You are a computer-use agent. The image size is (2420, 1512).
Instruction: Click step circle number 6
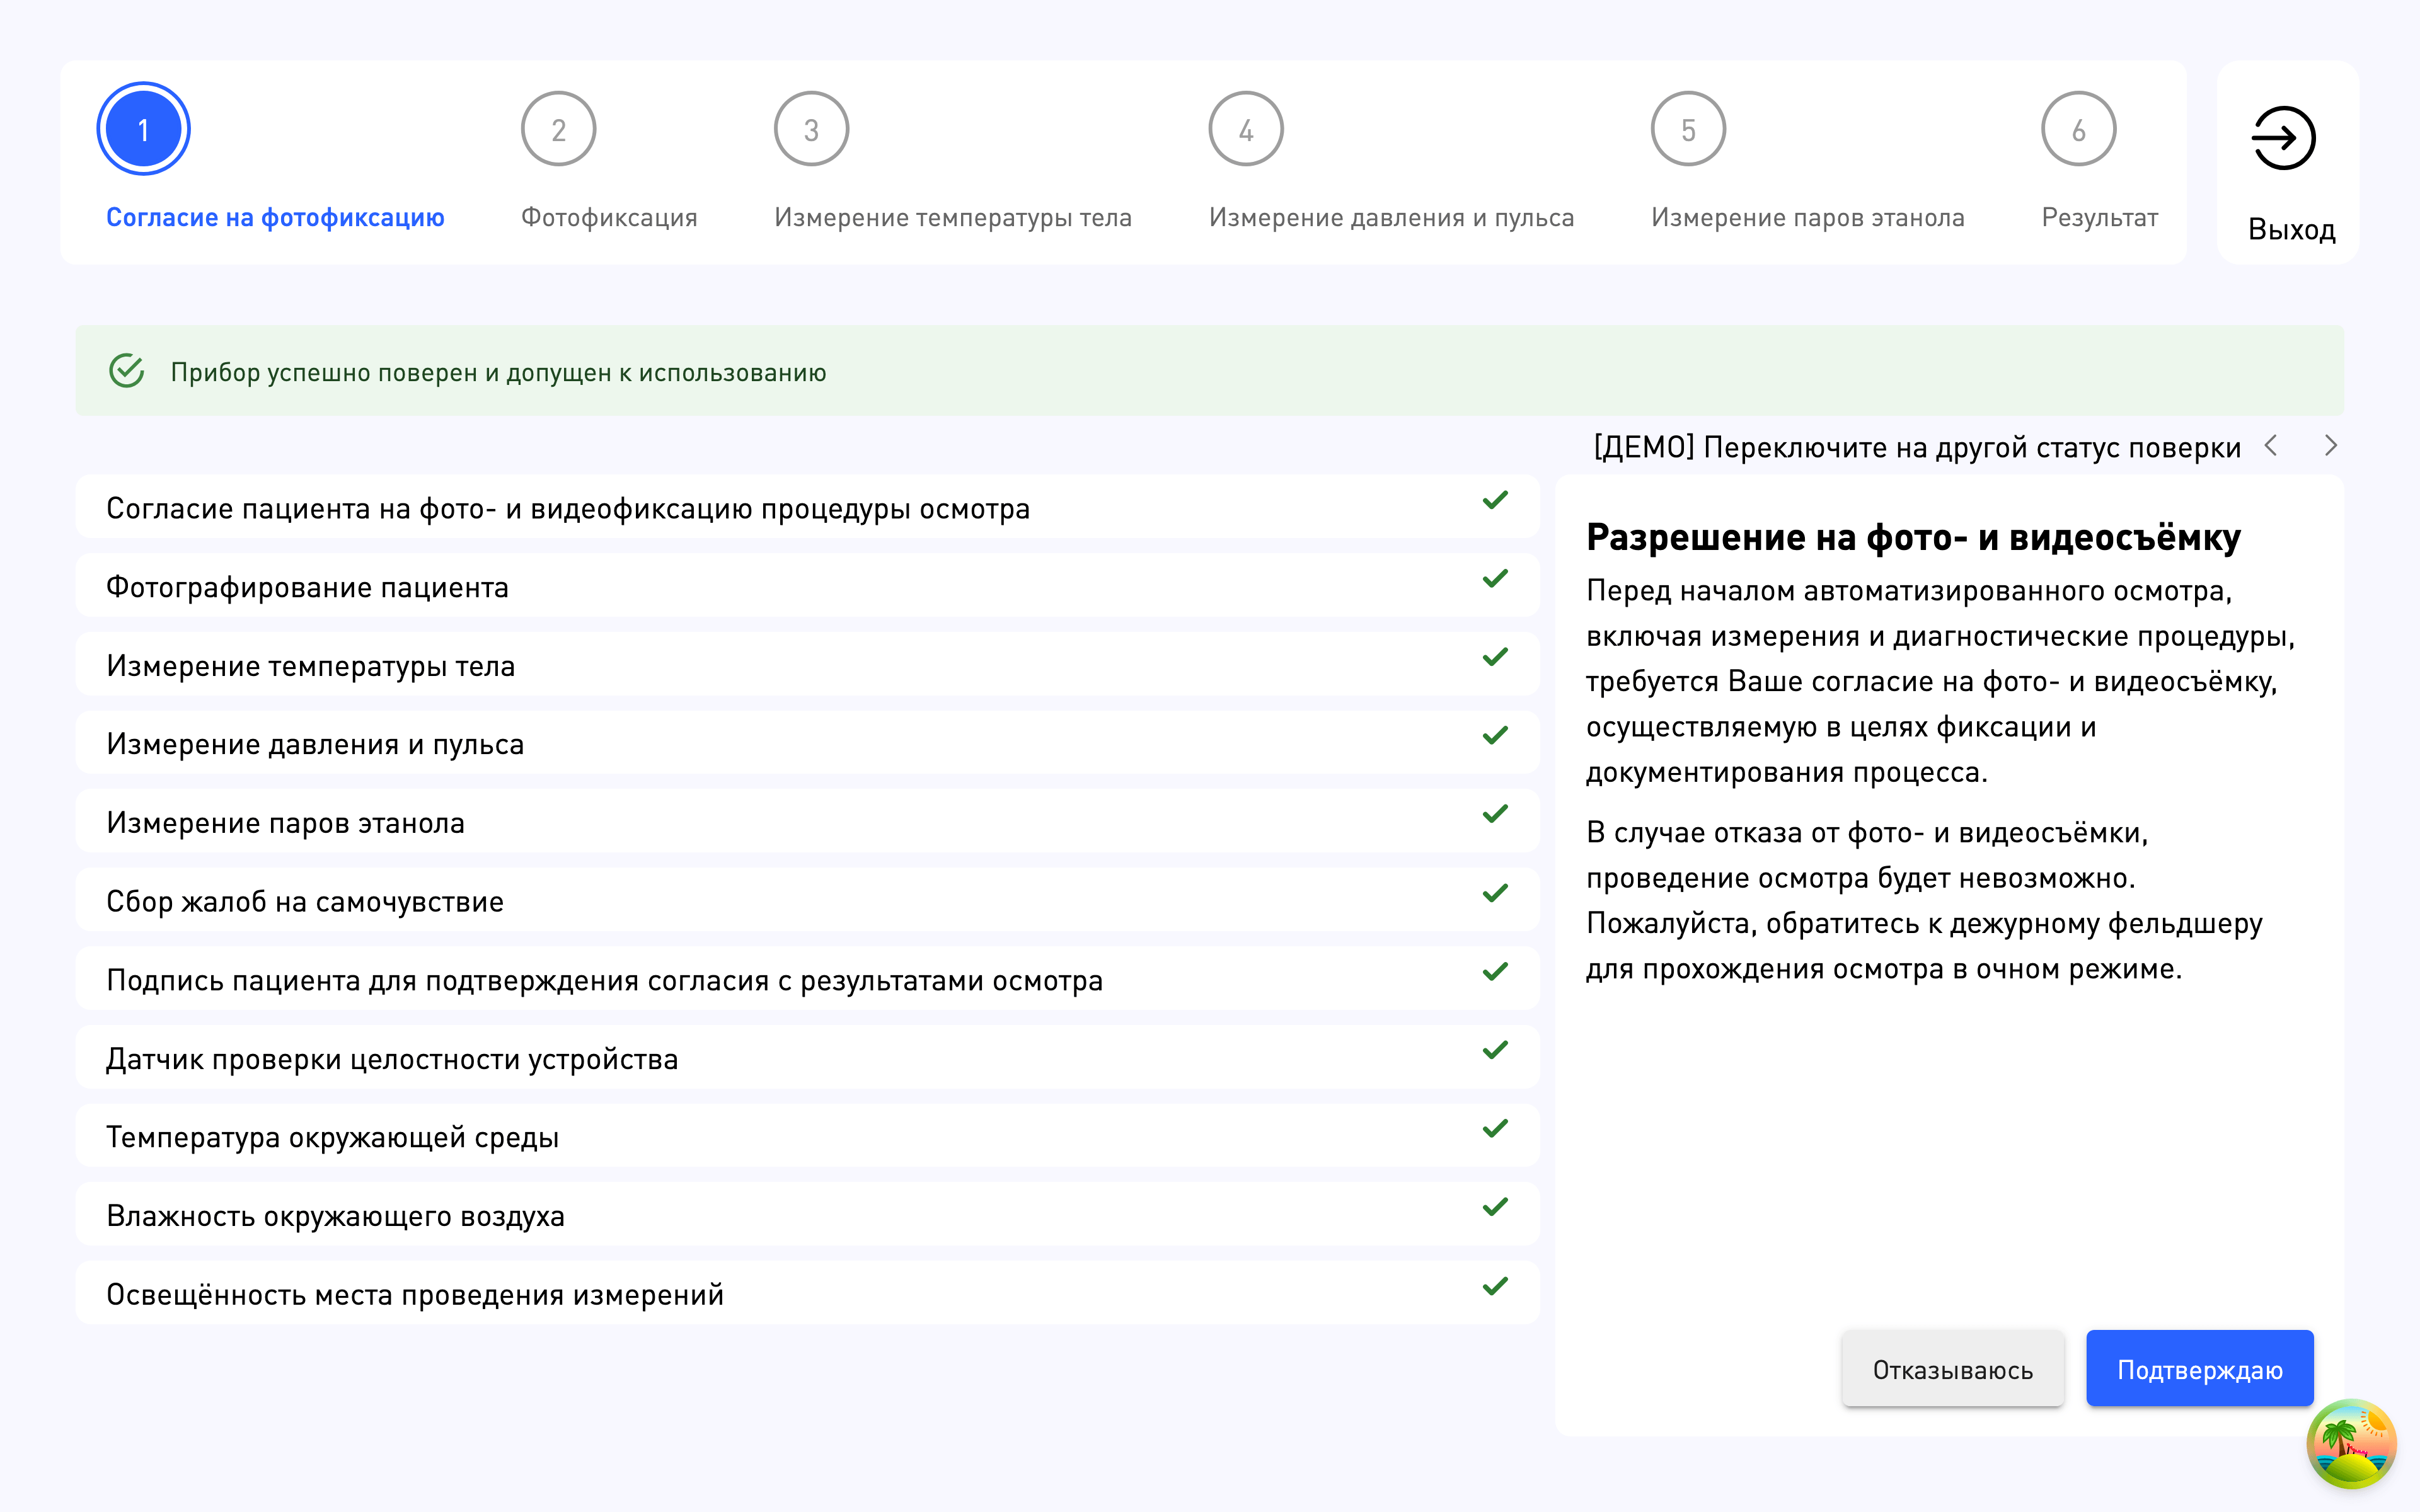pyautogui.click(x=2078, y=130)
